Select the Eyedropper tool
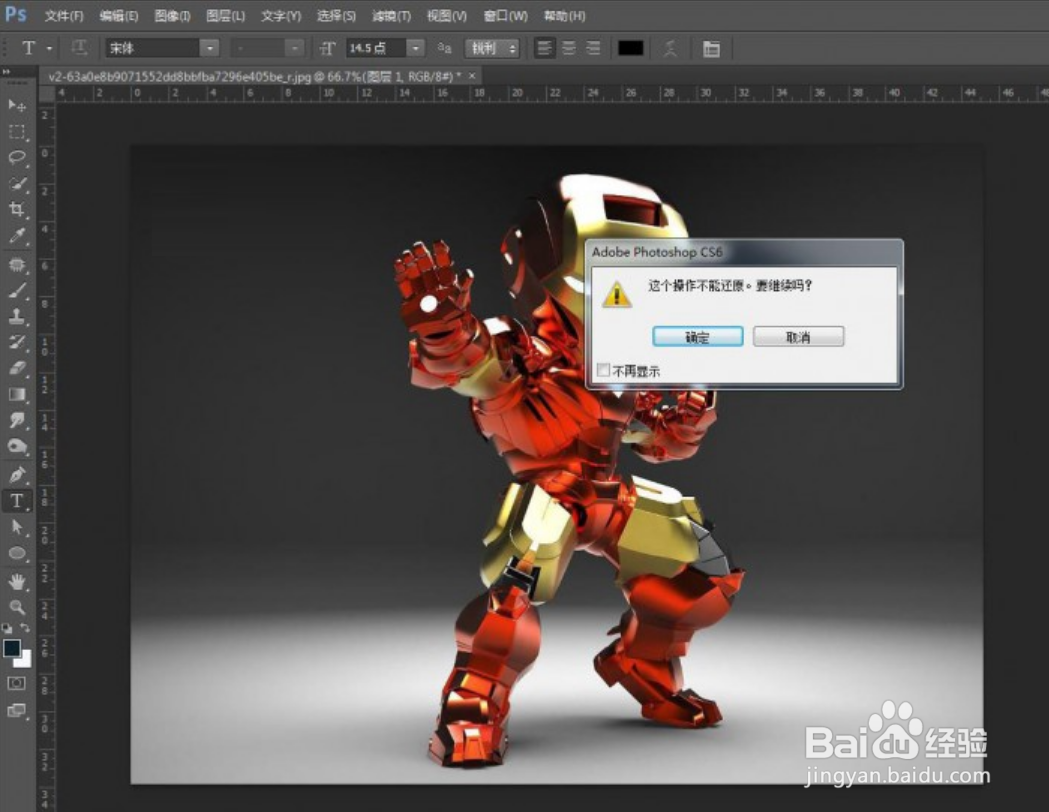 tap(17, 235)
